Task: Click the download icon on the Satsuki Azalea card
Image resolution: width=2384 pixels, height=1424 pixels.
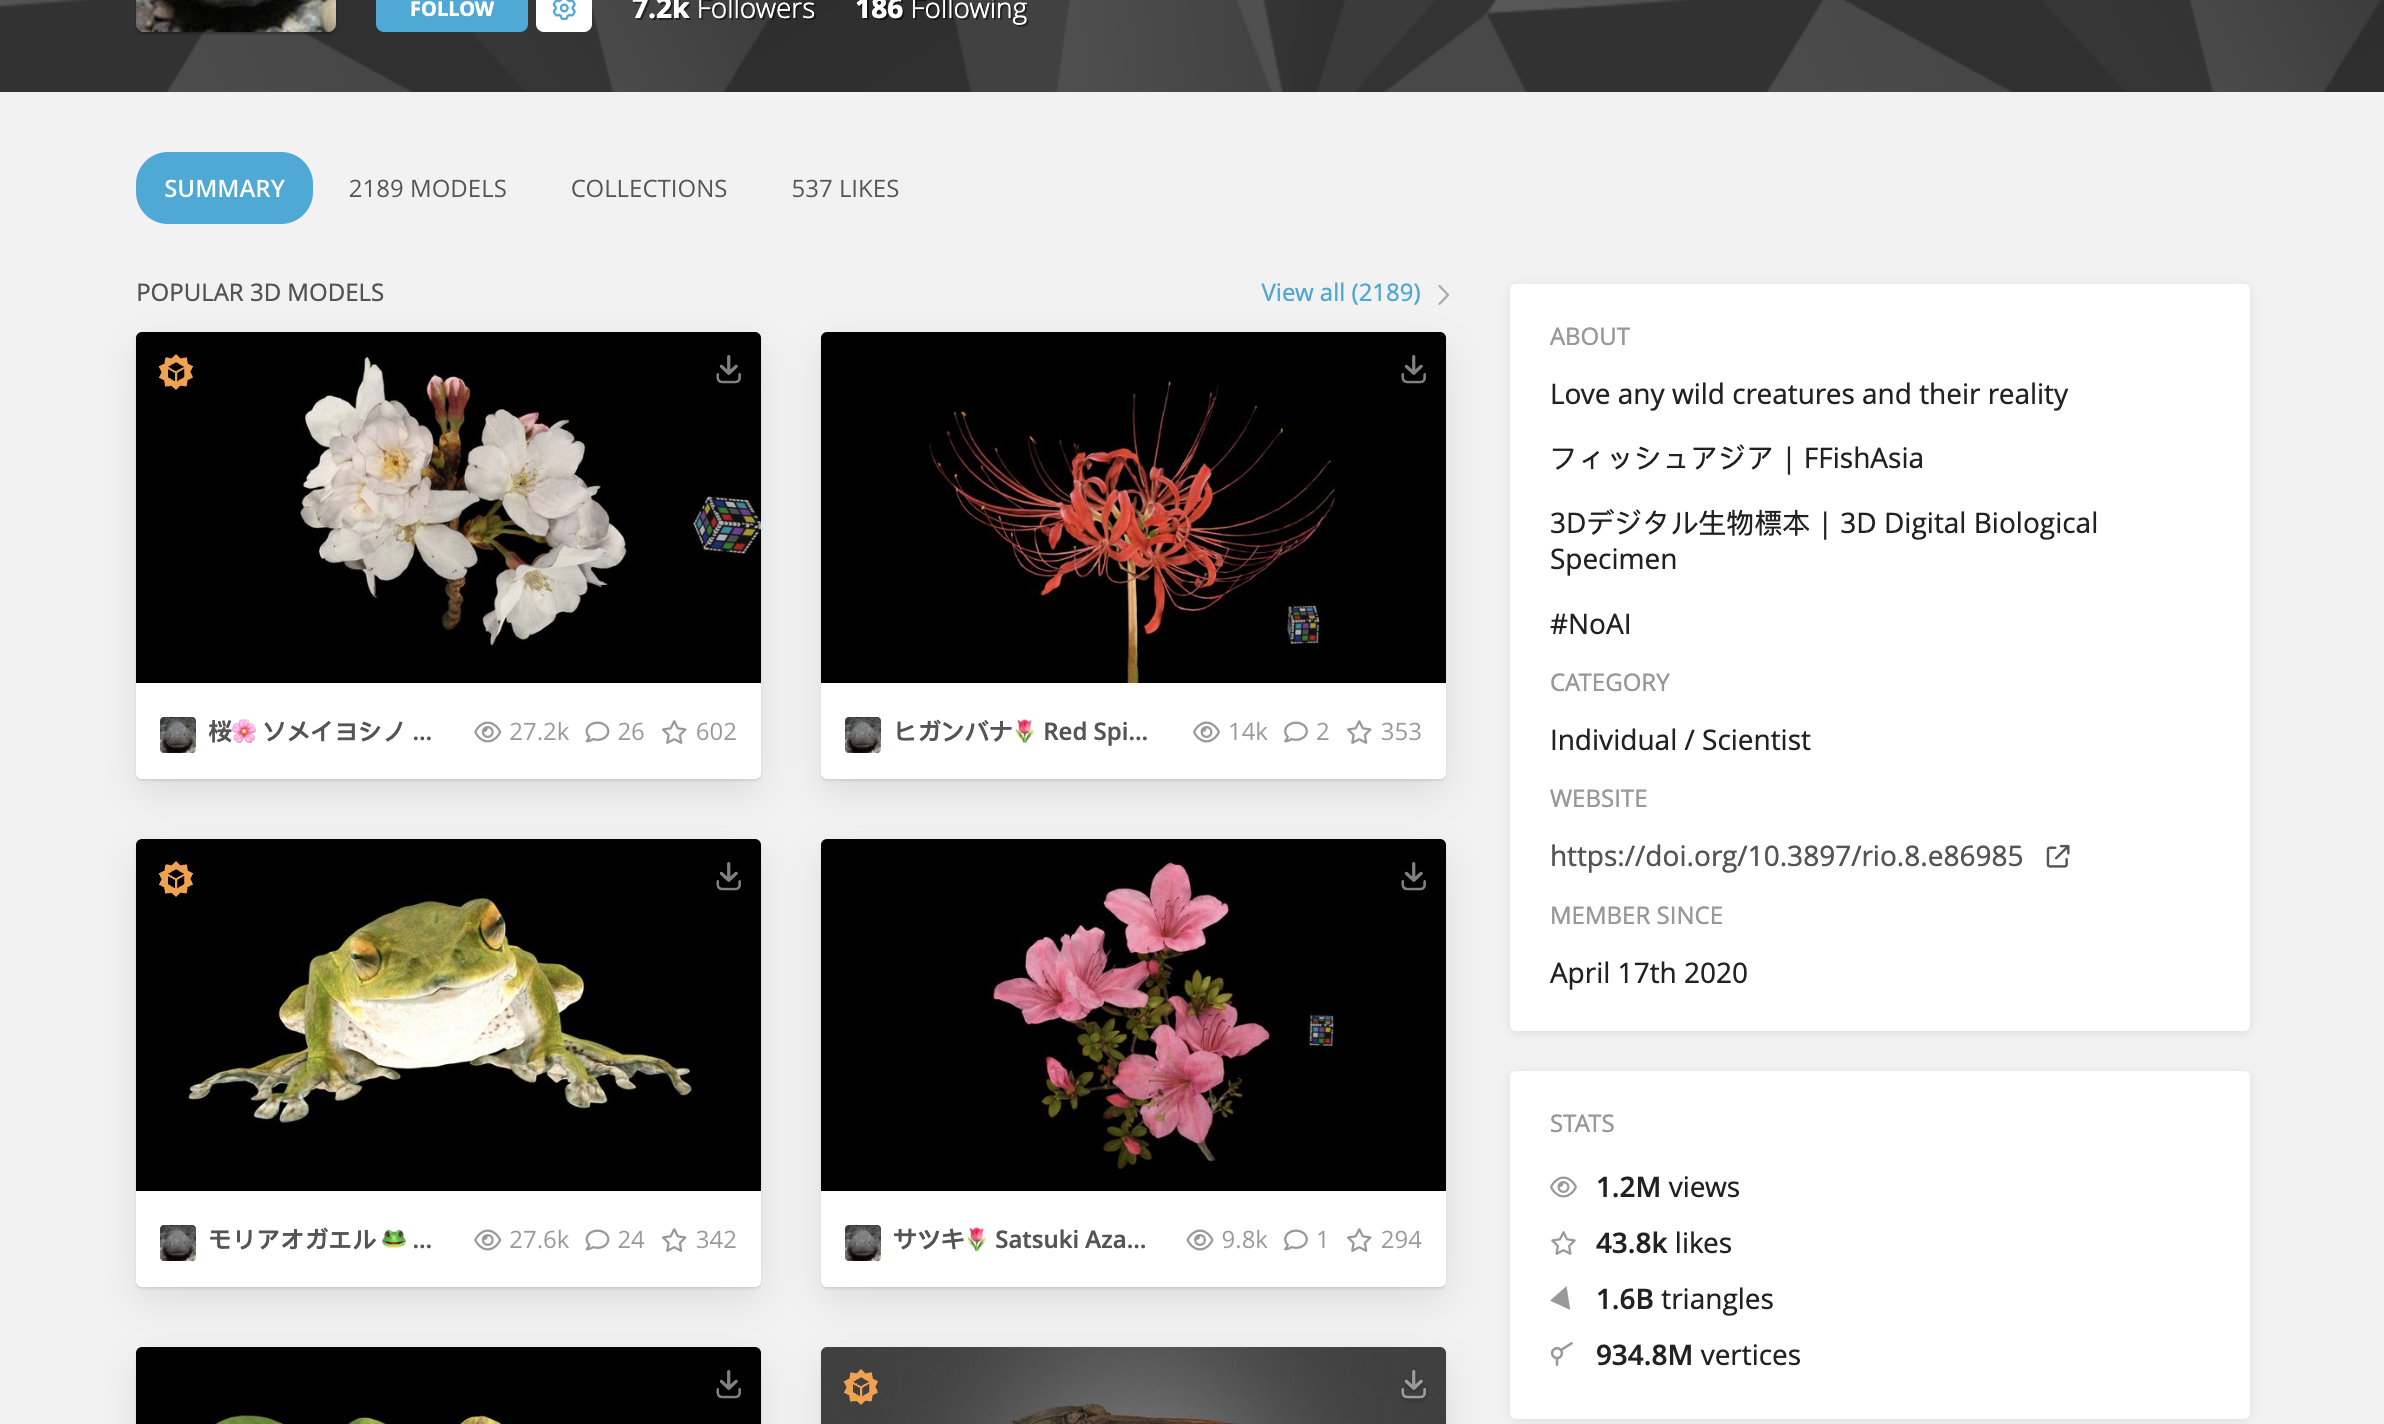Action: [x=1413, y=877]
